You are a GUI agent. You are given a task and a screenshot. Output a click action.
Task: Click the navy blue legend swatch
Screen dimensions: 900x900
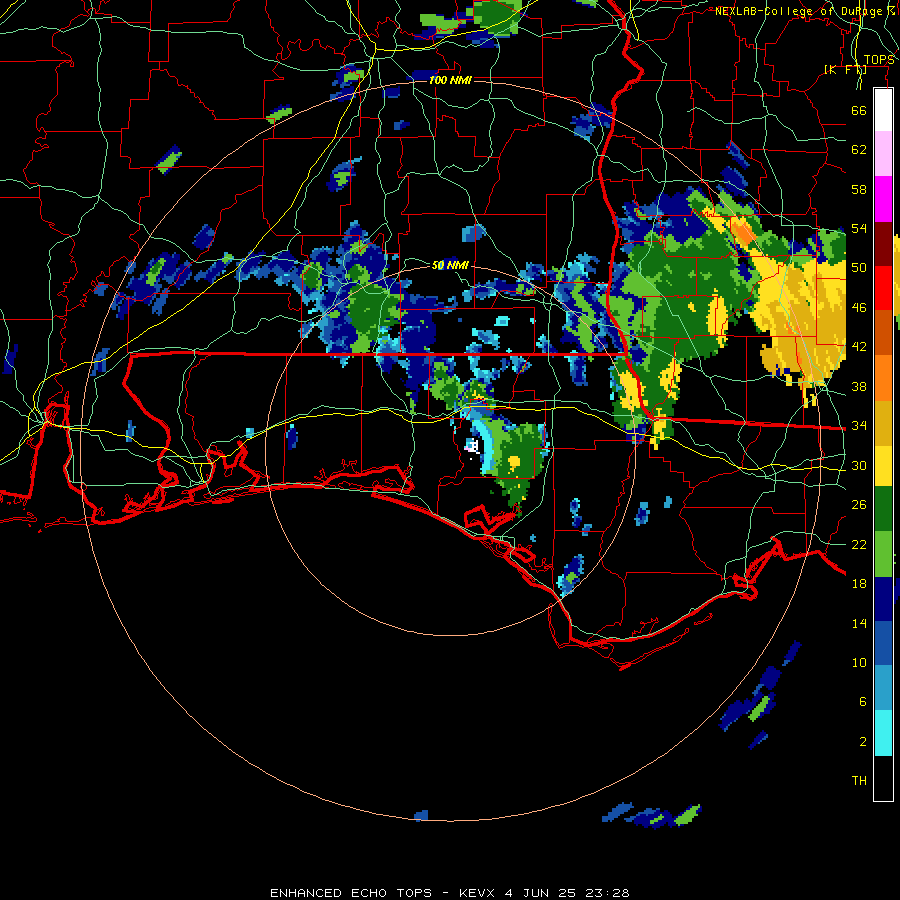pyautogui.click(x=883, y=599)
